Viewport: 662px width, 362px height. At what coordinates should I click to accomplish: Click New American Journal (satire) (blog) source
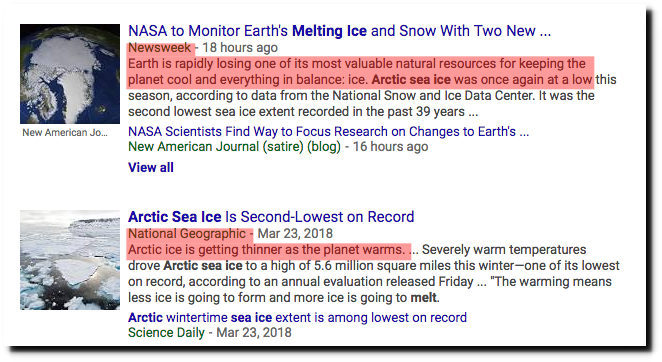click(234, 147)
